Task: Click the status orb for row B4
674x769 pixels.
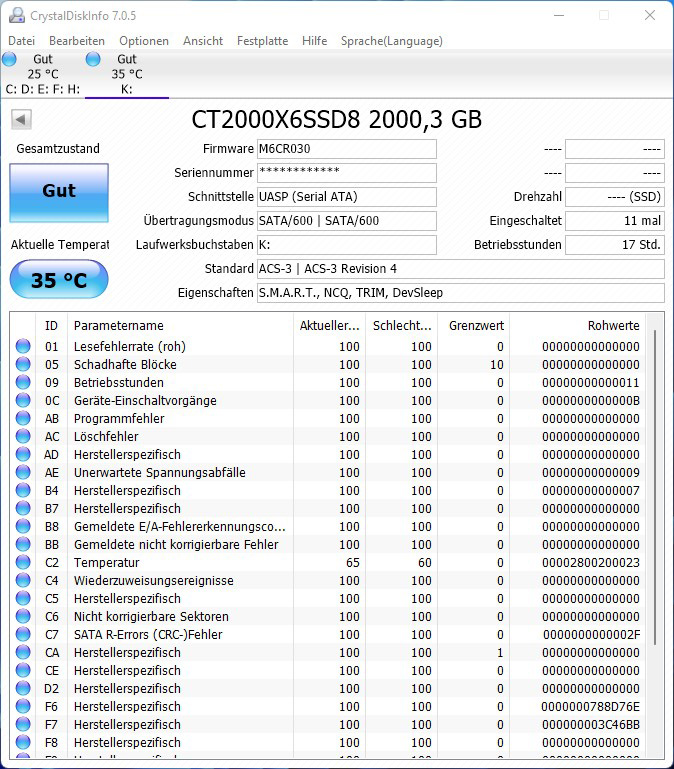Action: click(23, 490)
